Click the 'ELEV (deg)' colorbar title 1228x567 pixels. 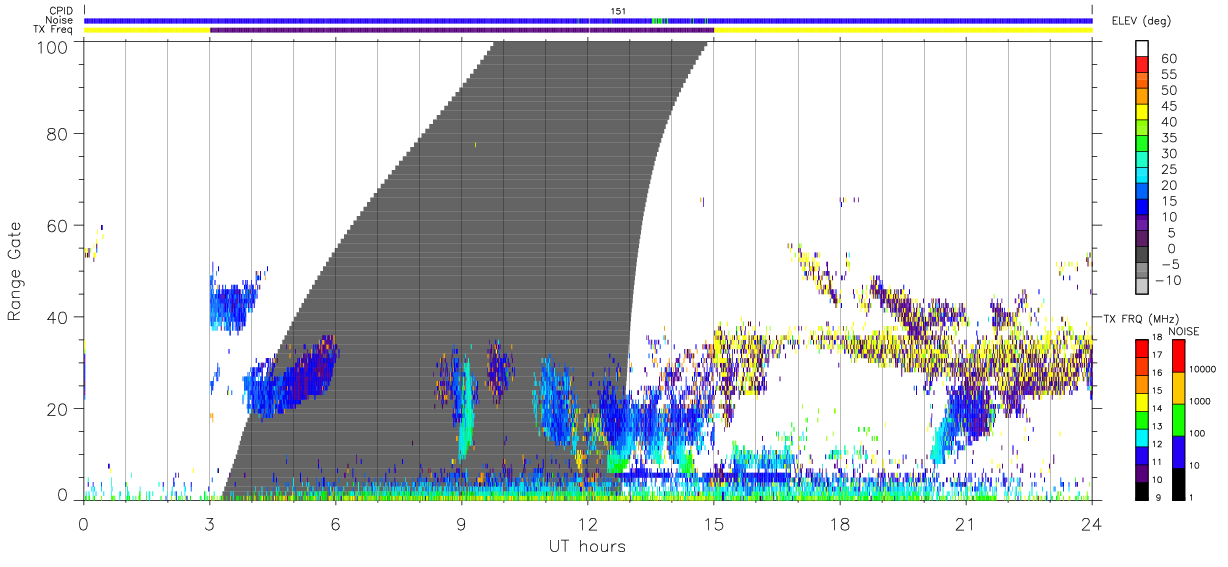coord(1141,21)
